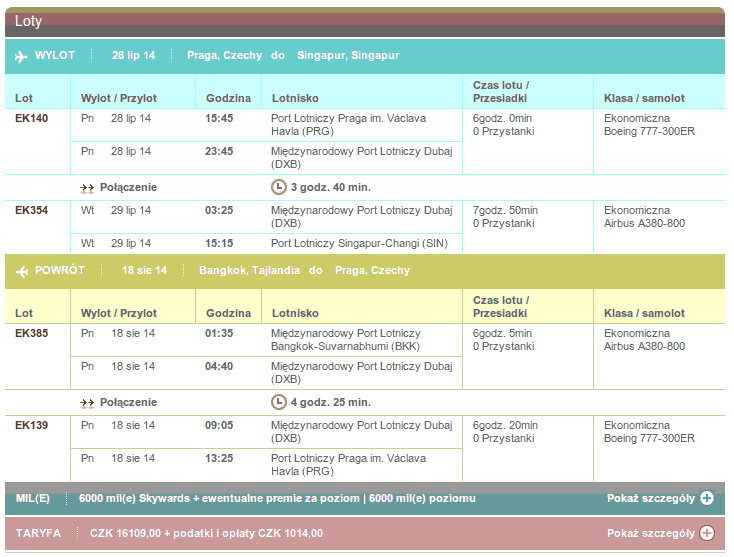Click departure time 15:45

pyautogui.click(x=219, y=118)
